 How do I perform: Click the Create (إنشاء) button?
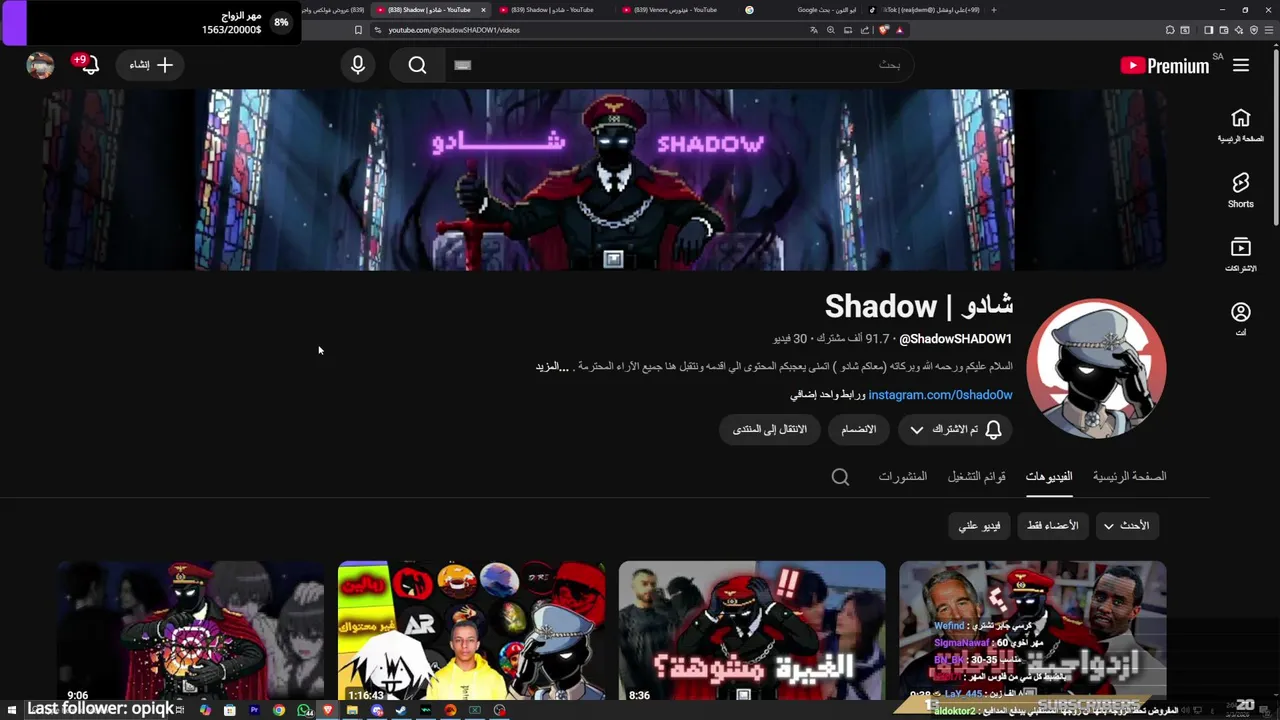coord(151,65)
